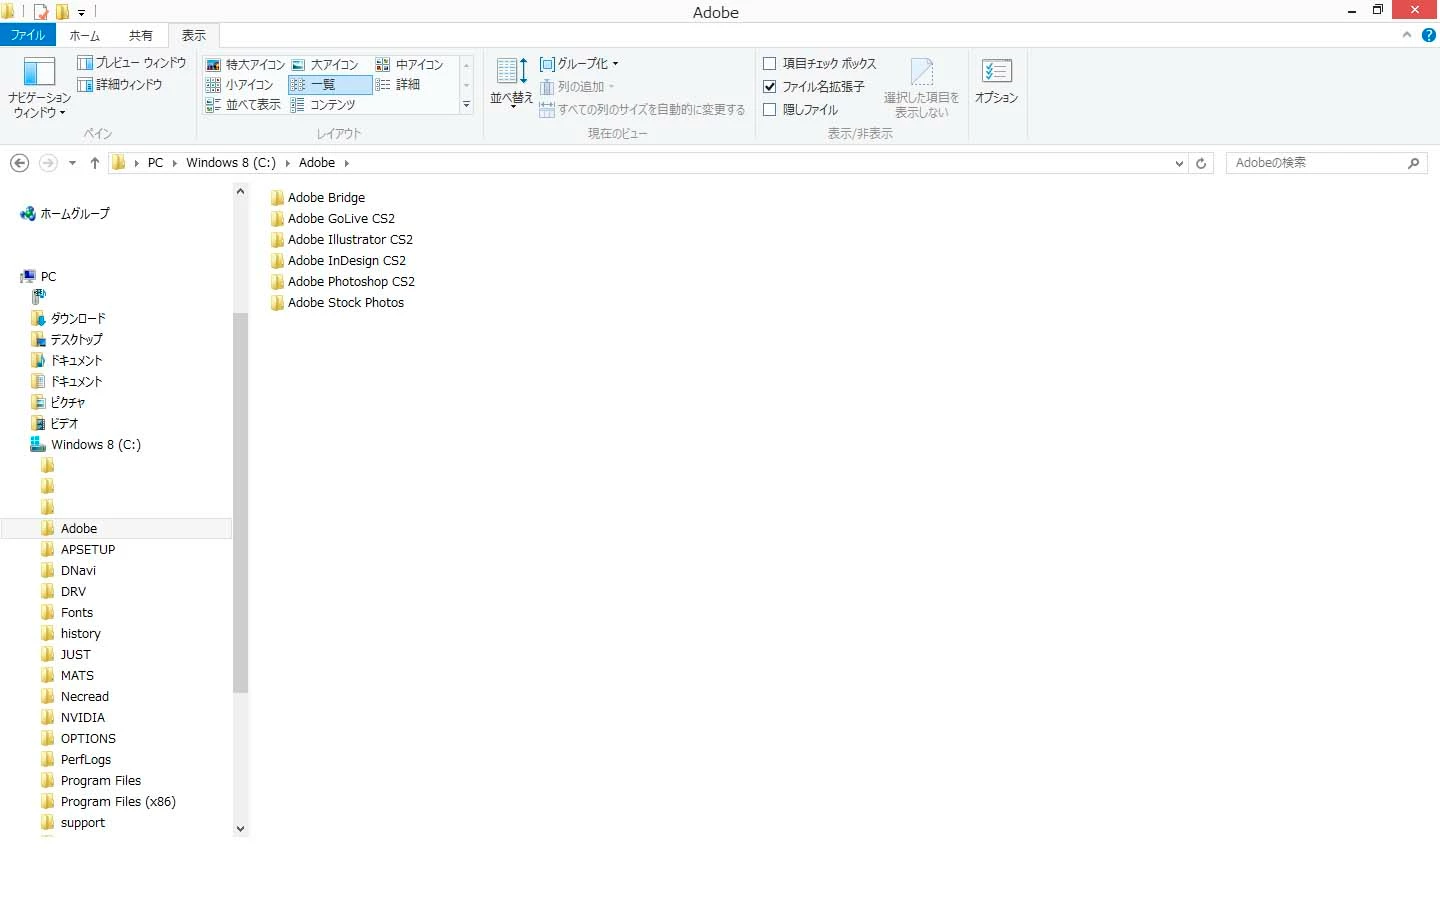Open the Adobe Photoshop CS2 folder
1440x900 pixels.
(343, 282)
